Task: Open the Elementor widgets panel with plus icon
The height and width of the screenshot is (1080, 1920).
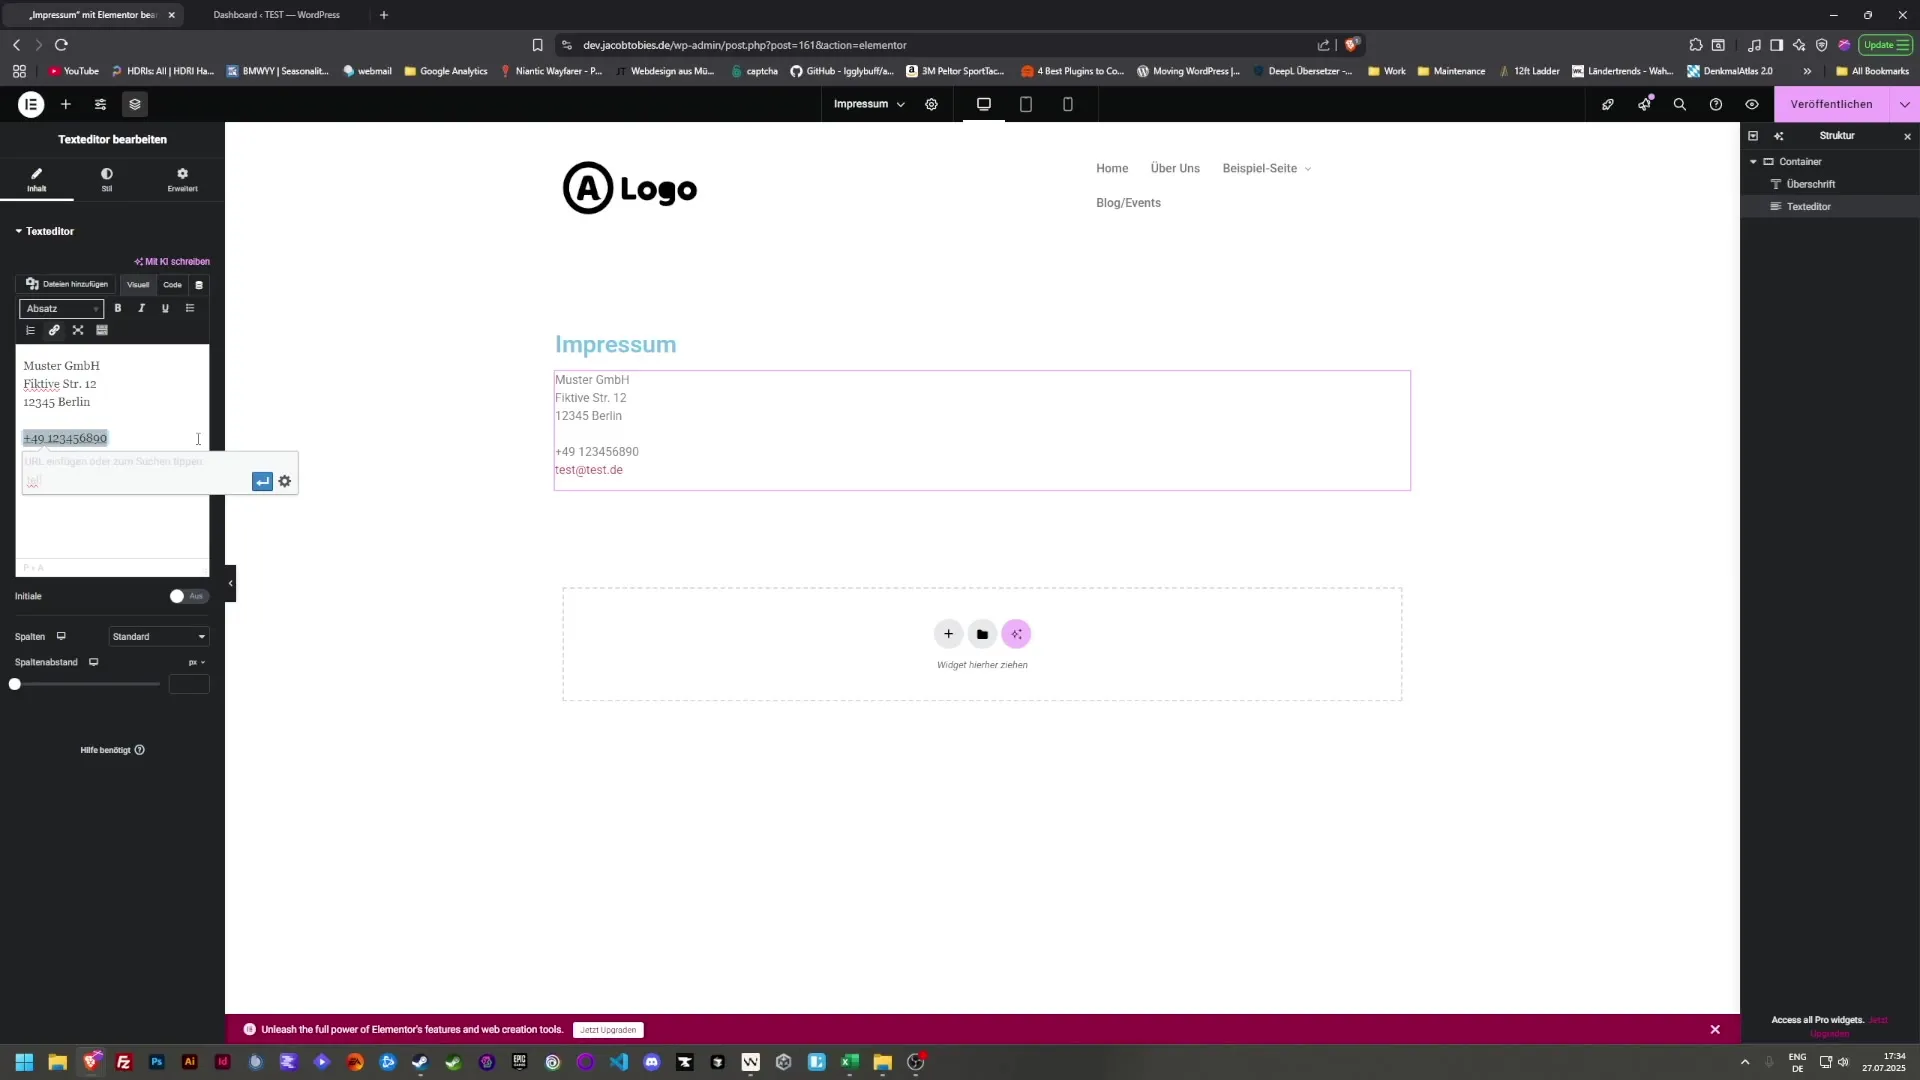Action: coord(66,104)
